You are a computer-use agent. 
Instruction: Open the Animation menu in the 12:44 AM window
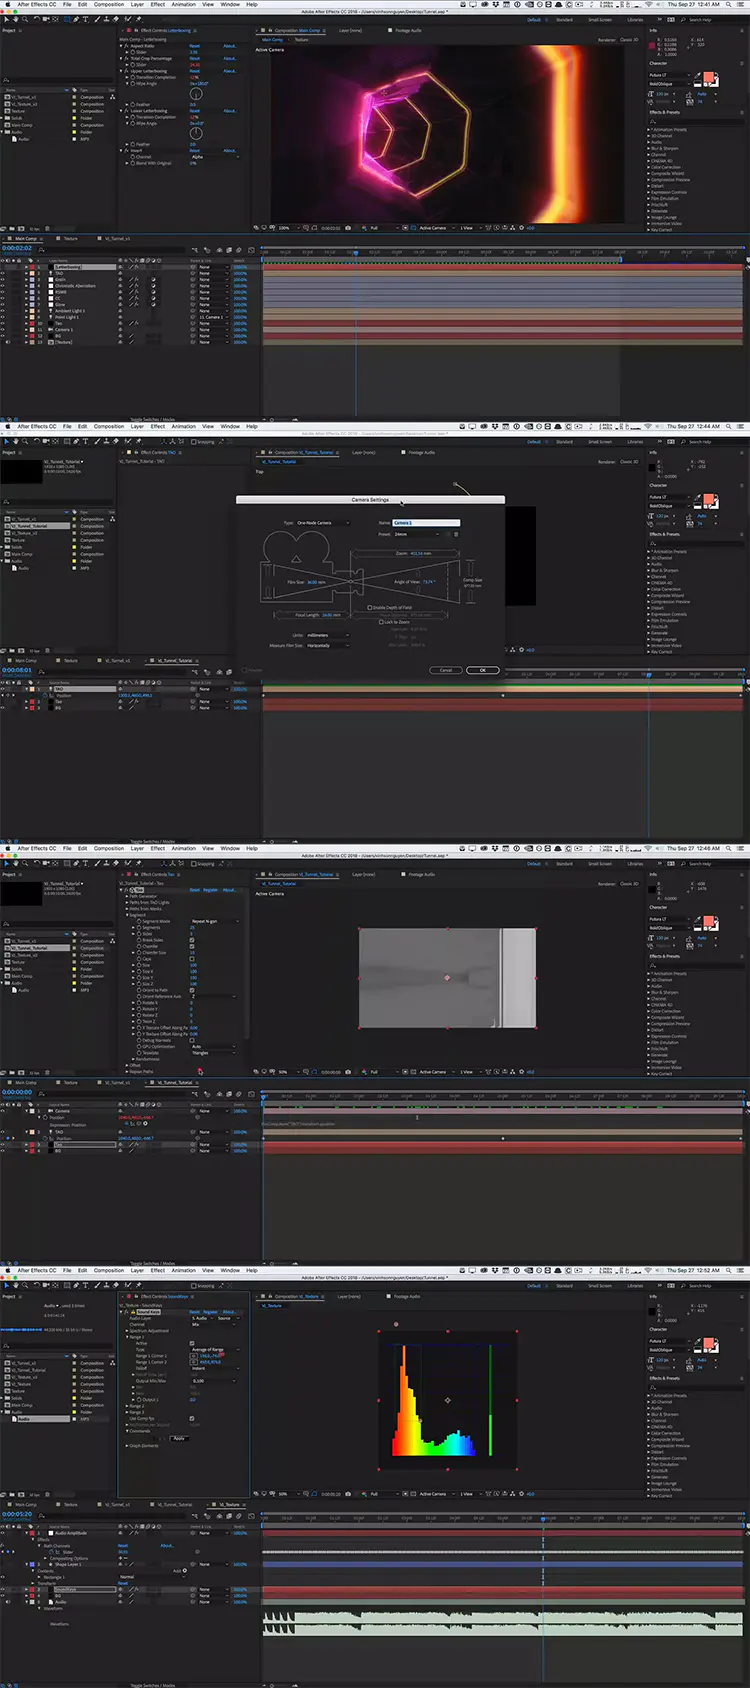click(x=184, y=426)
